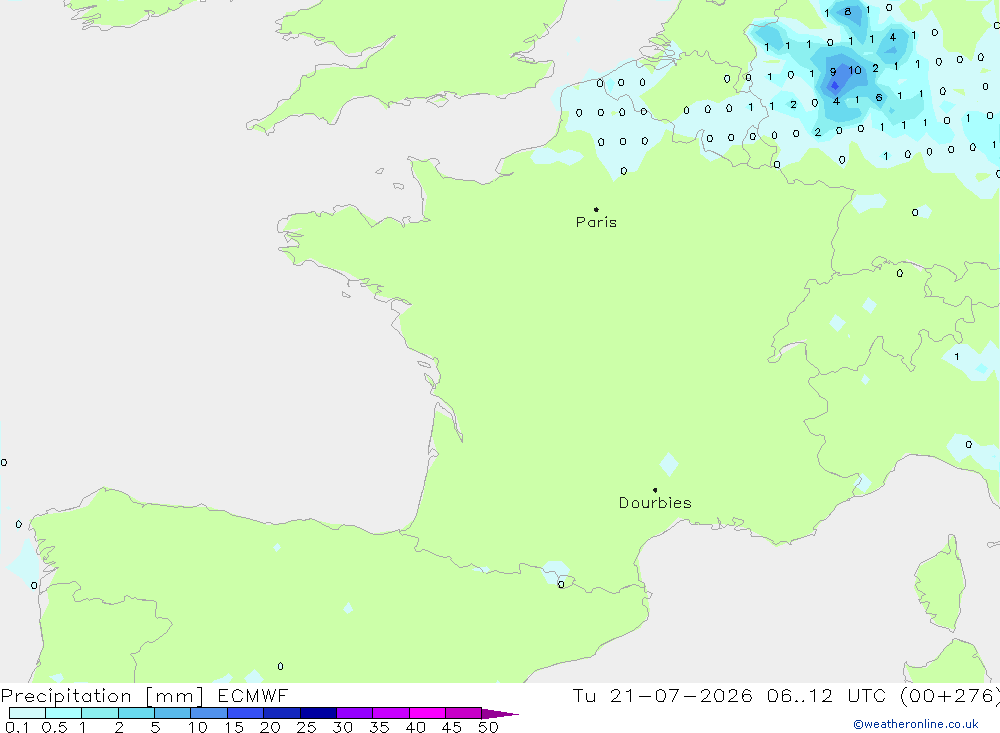Click the 40–45 mm magenta legend swatch
1000x733 pixels.
click(x=427, y=713)
